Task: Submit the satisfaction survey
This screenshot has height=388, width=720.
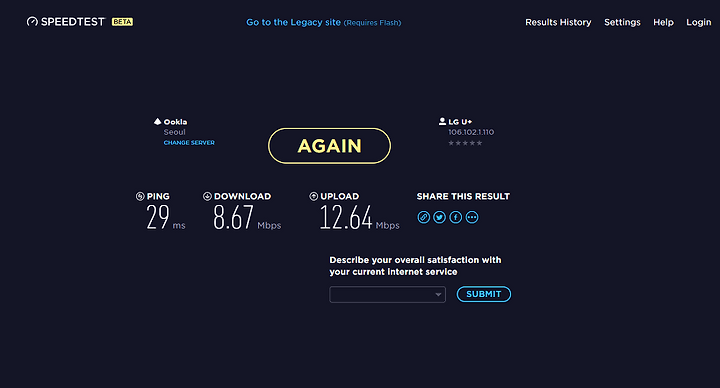Action: (x=484, y=294)
